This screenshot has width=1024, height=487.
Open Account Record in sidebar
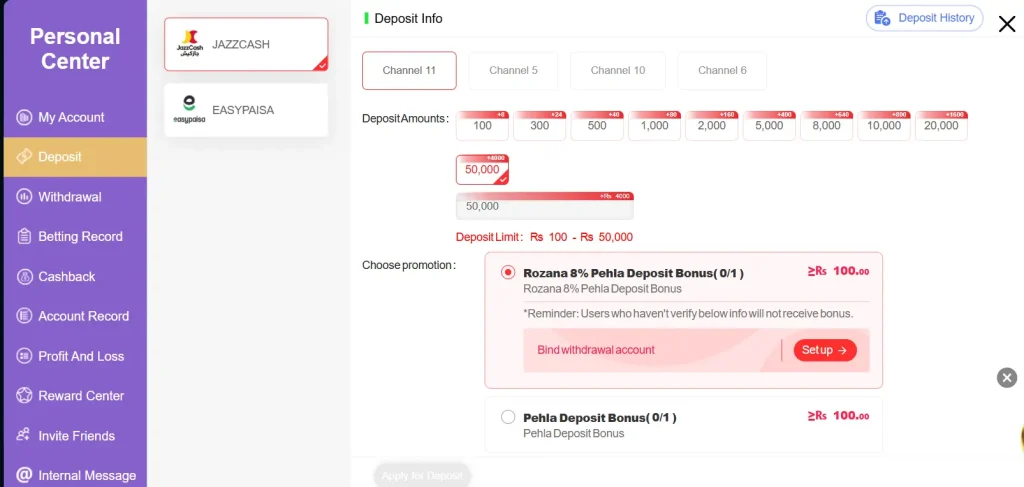pyautogui.click(x=74, y=316)
